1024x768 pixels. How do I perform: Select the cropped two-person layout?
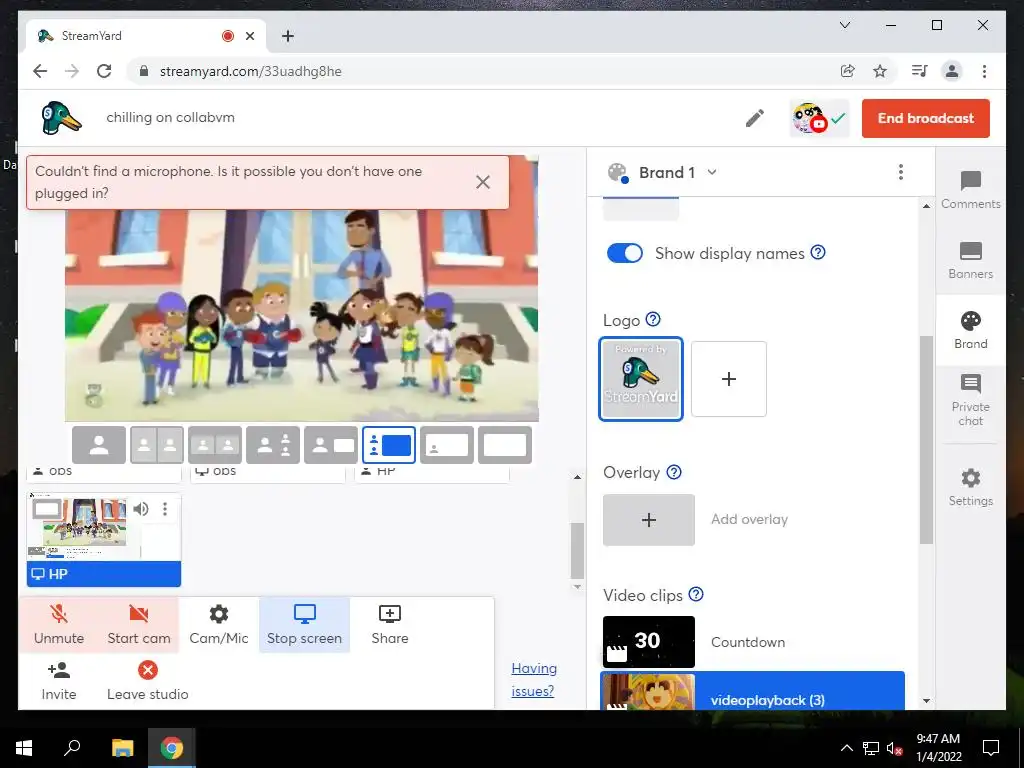(157, 445)
